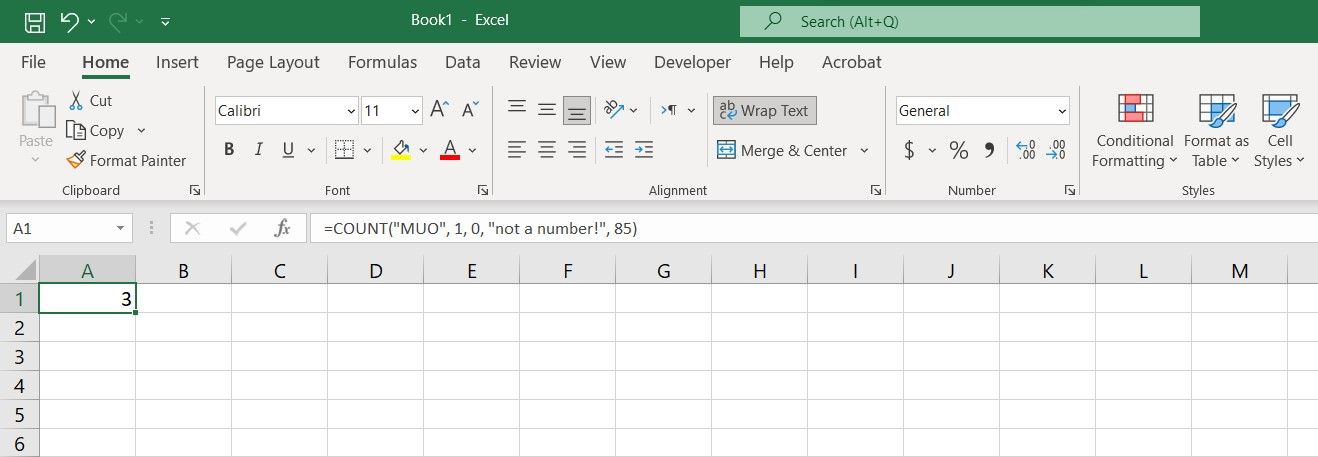Toggle Wrap Text
Screen dimensions: 1318x457
(765, 110)
